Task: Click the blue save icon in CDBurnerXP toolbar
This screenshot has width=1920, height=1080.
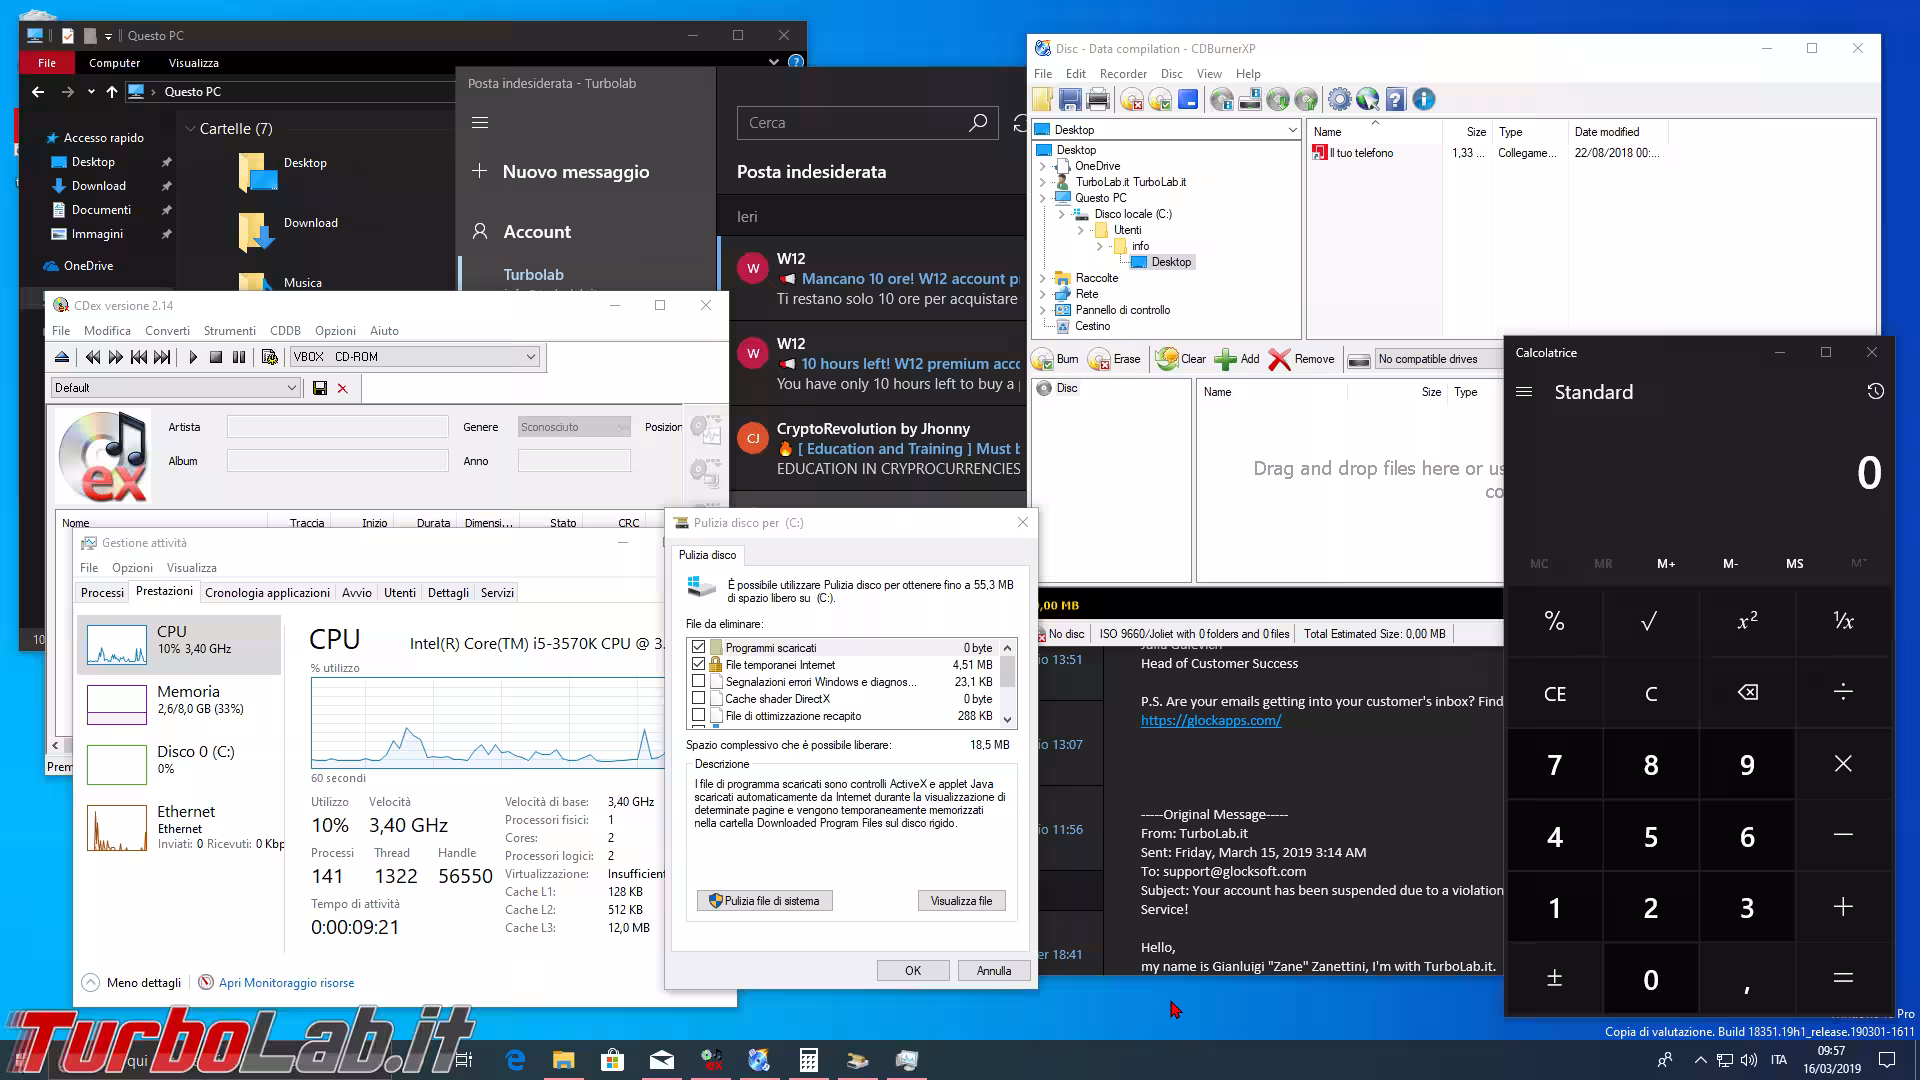Action: pos(1070,100)
